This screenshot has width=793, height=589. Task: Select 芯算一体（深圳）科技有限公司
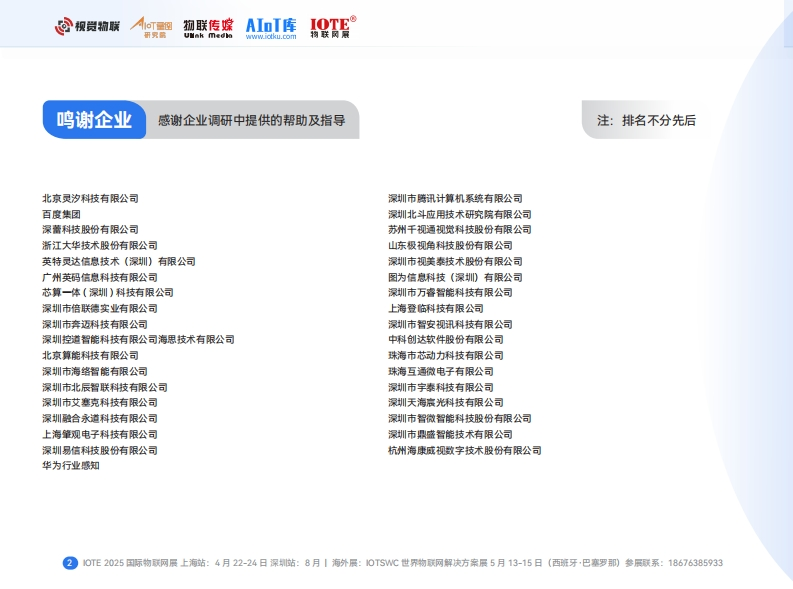pyautogui.click(x=108, y=293)
